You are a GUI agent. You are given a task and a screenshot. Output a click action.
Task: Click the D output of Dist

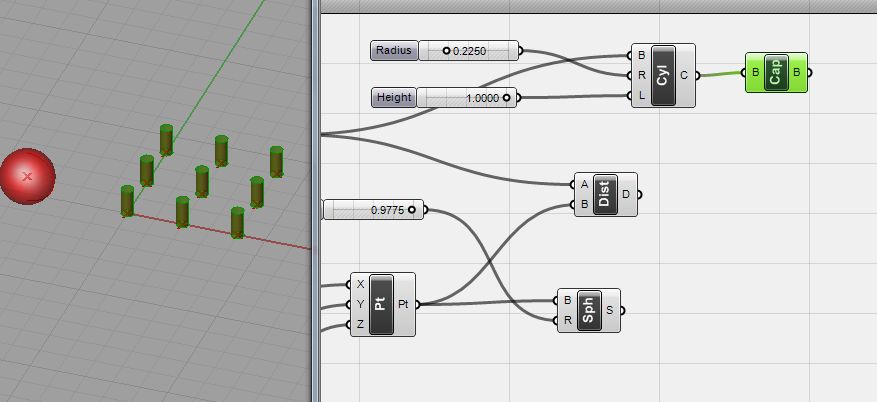click(626, 195)
